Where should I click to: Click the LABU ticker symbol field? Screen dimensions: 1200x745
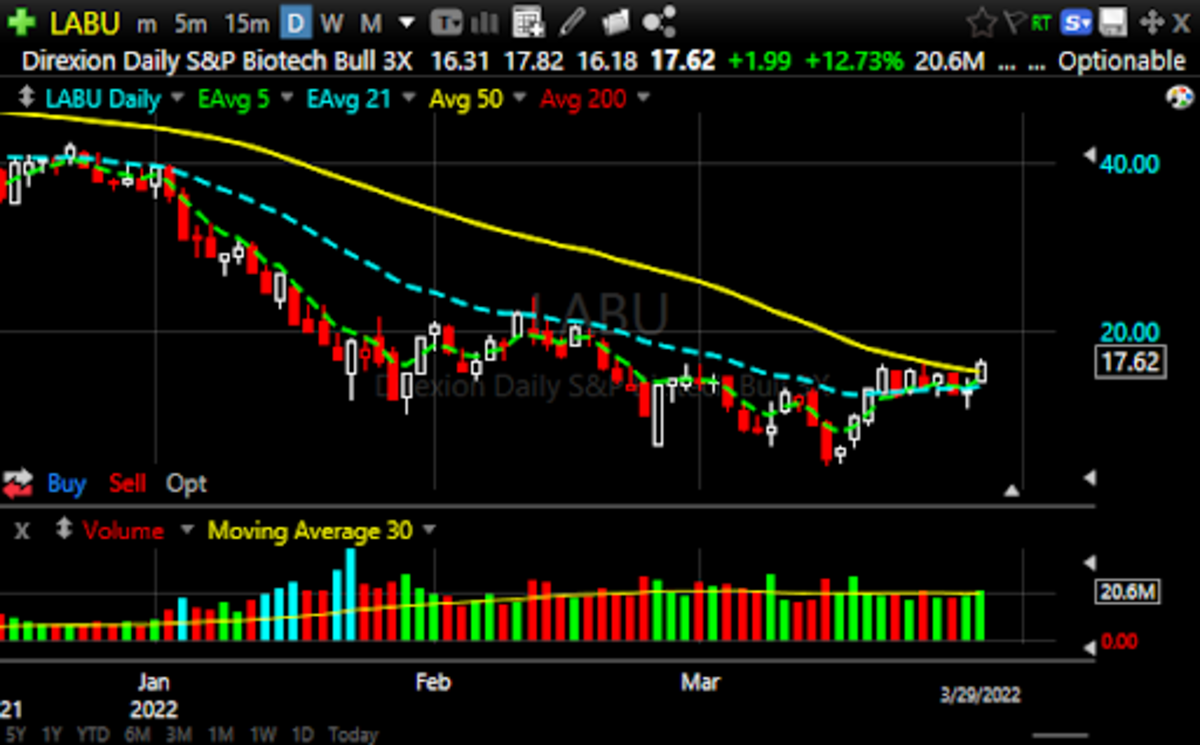coord(84,22)
